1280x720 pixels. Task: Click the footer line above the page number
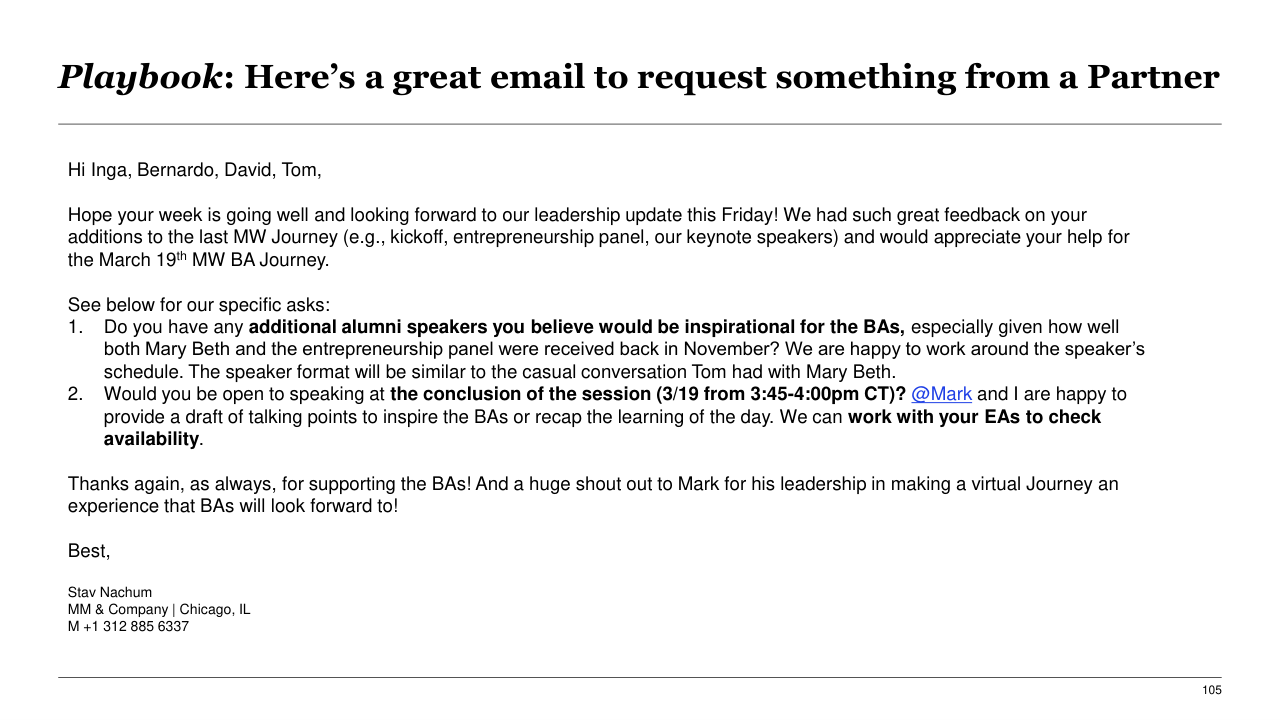pyautogui.click(x=640, y=677)
